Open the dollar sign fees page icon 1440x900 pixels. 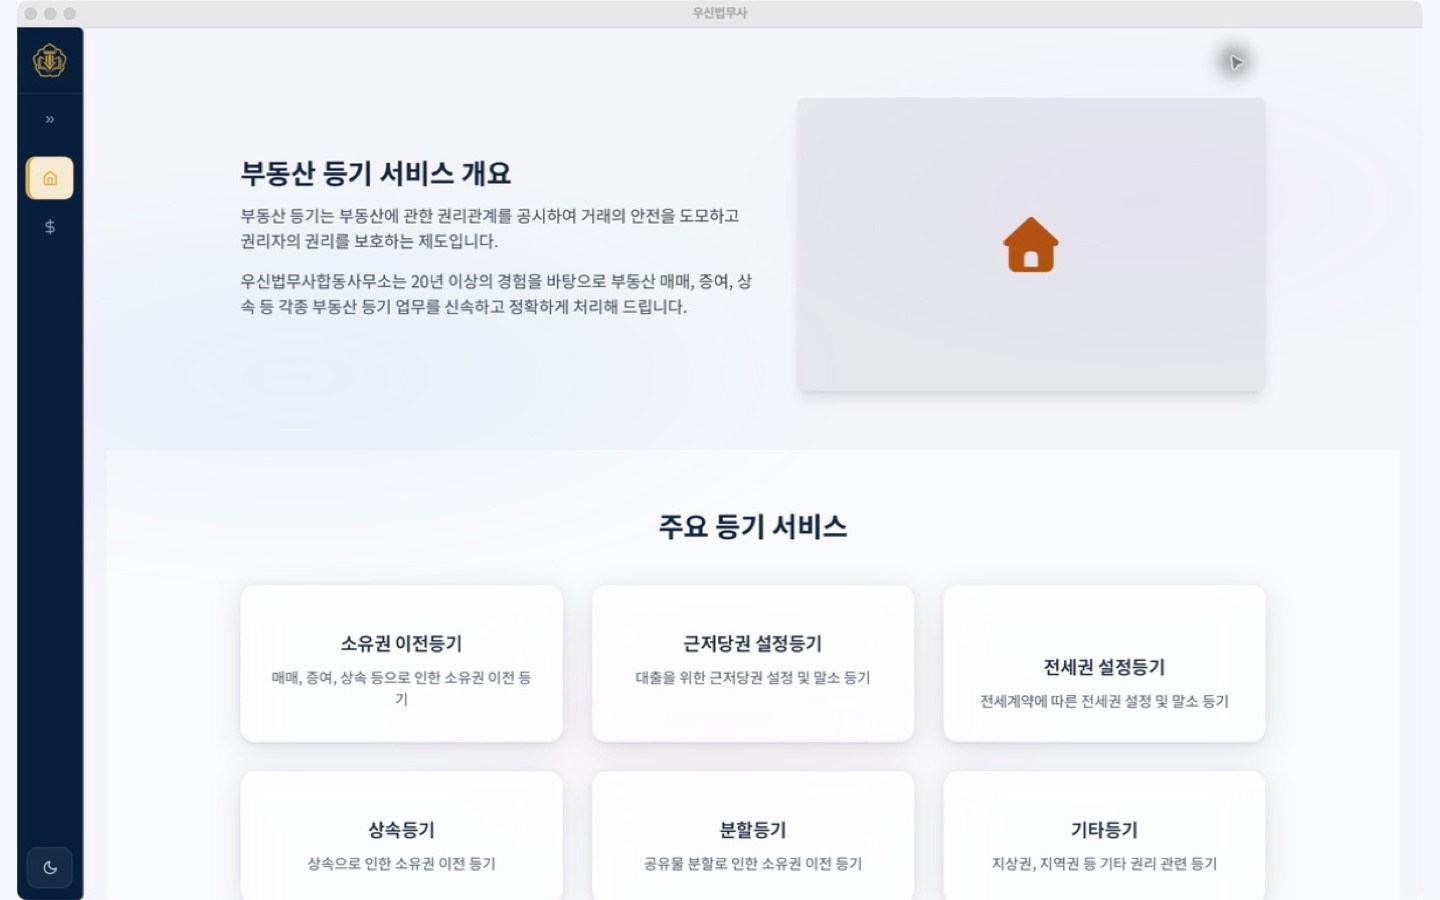(50, 227)
